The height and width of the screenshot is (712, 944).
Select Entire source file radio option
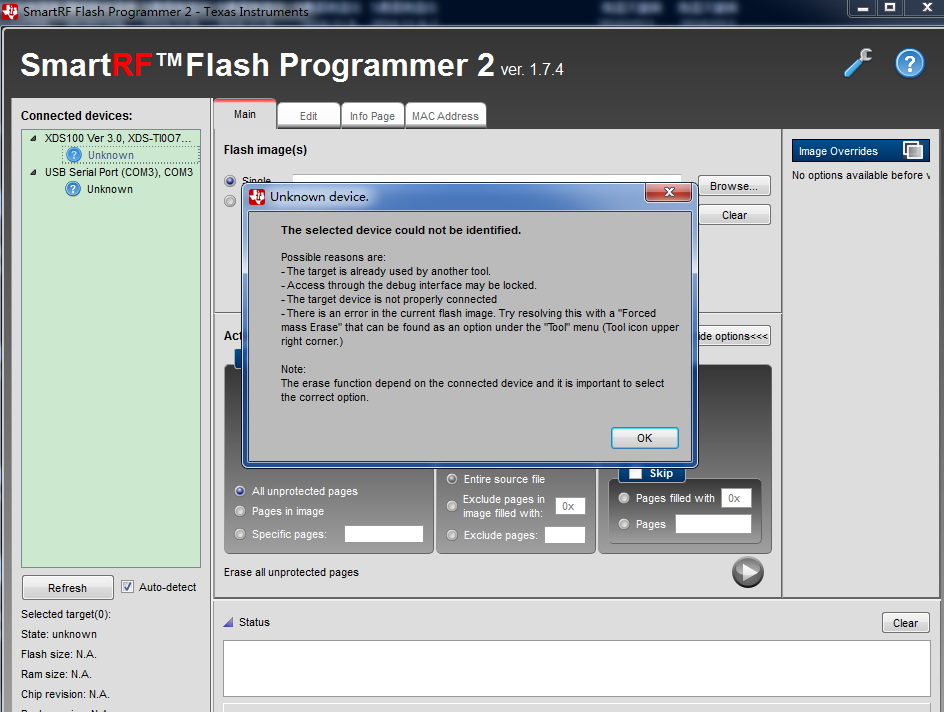[452, 479]
